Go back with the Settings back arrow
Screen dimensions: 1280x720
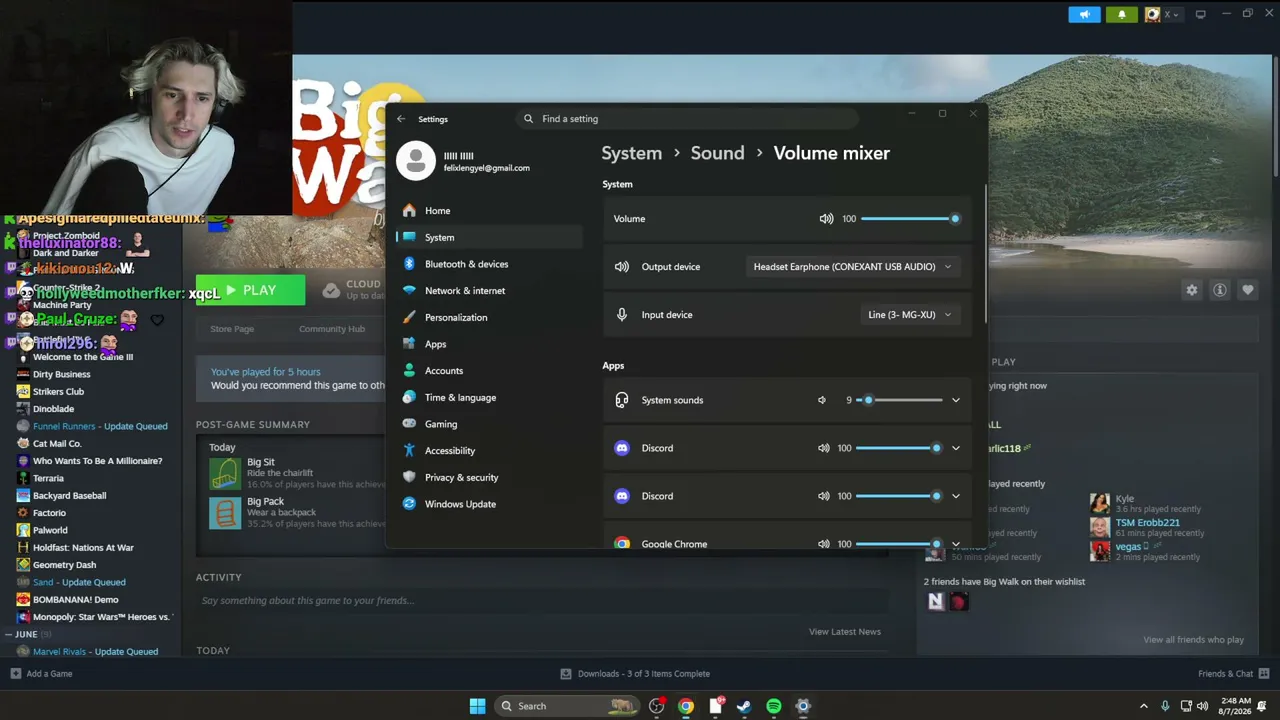click(401, 119)
